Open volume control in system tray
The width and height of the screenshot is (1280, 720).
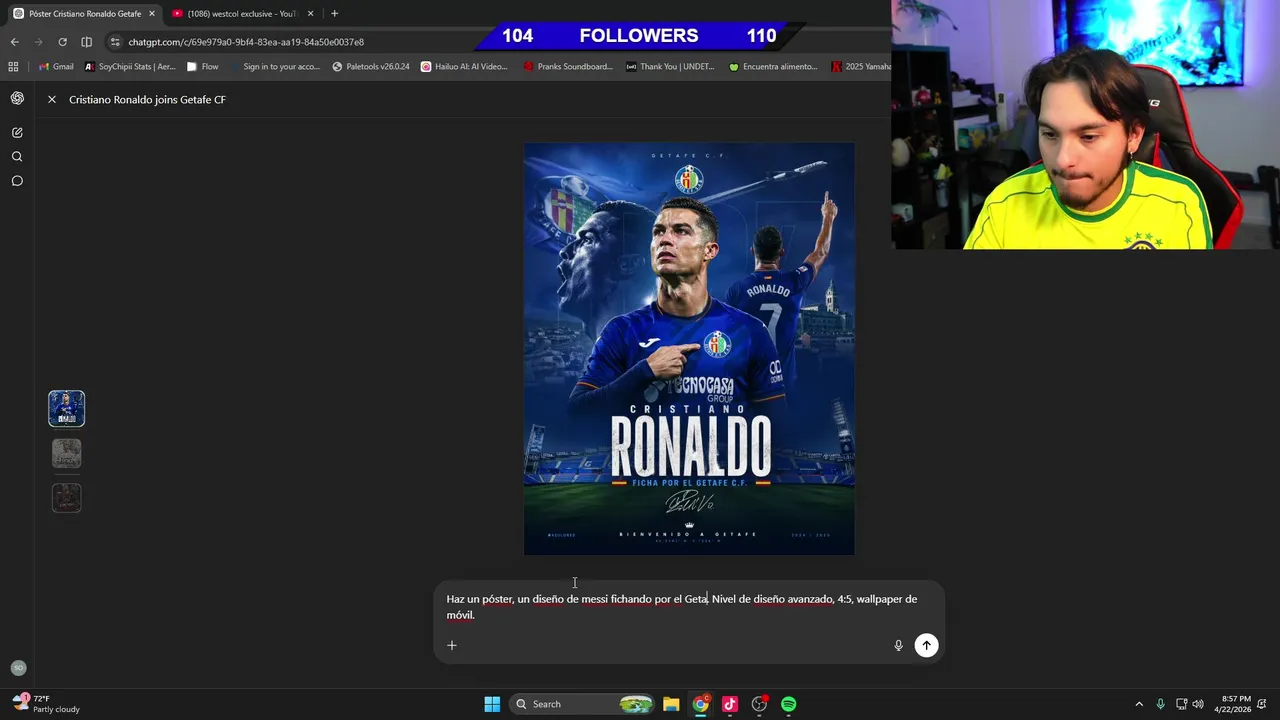coord(1198,704)
